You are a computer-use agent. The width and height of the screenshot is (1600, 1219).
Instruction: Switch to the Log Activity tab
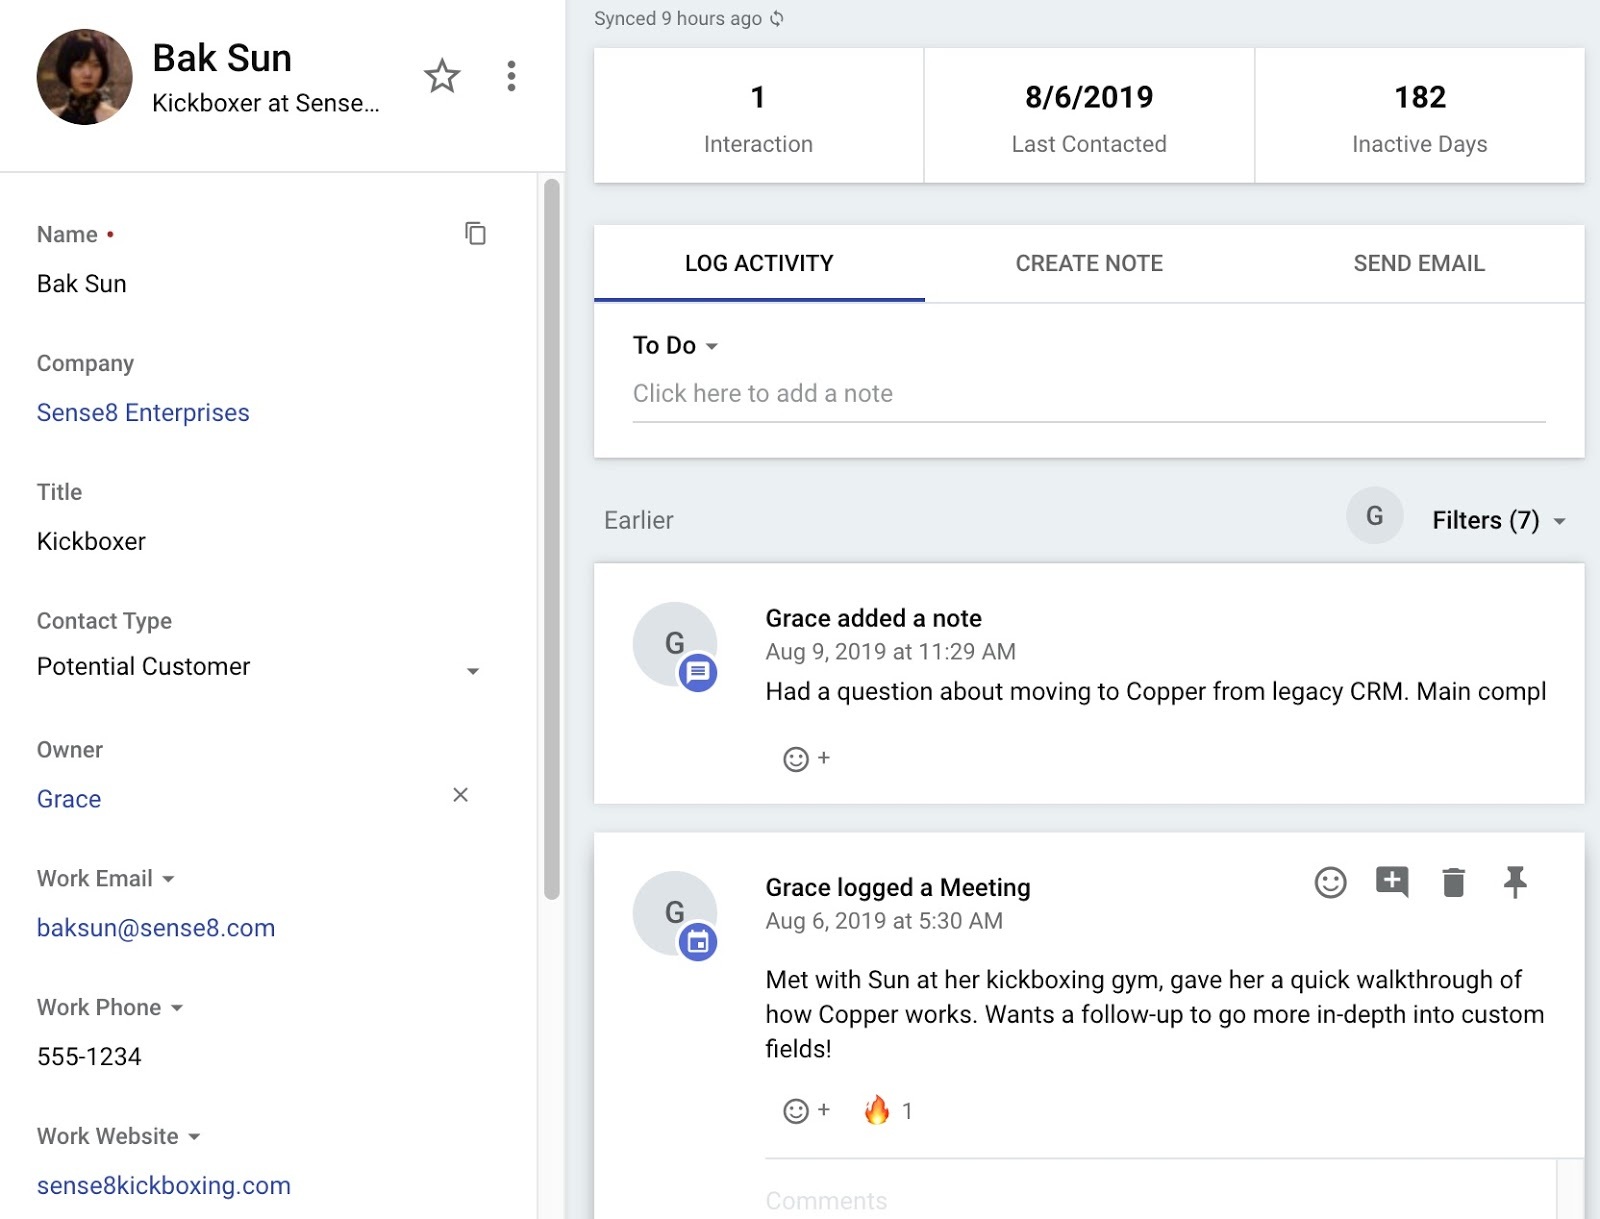[x=759, y=263]
